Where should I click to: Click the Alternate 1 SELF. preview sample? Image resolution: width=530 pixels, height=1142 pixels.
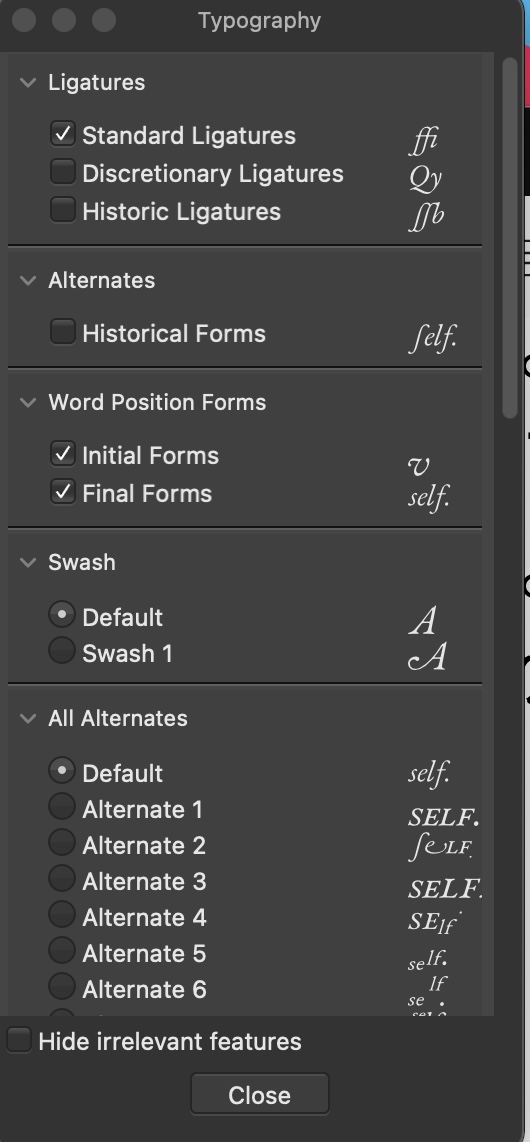443,817
